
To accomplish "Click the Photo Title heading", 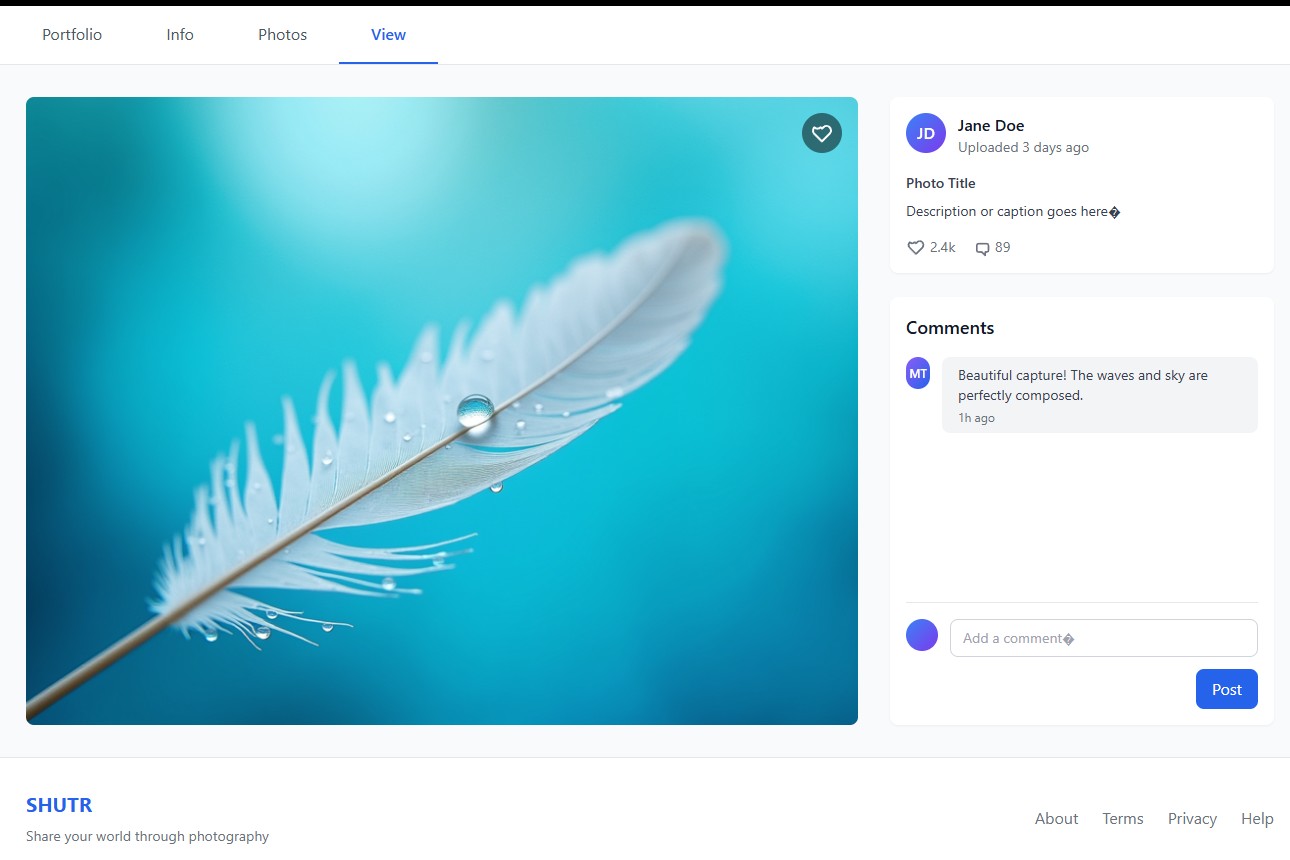I will pyautogui.click(x=940, y=184).
